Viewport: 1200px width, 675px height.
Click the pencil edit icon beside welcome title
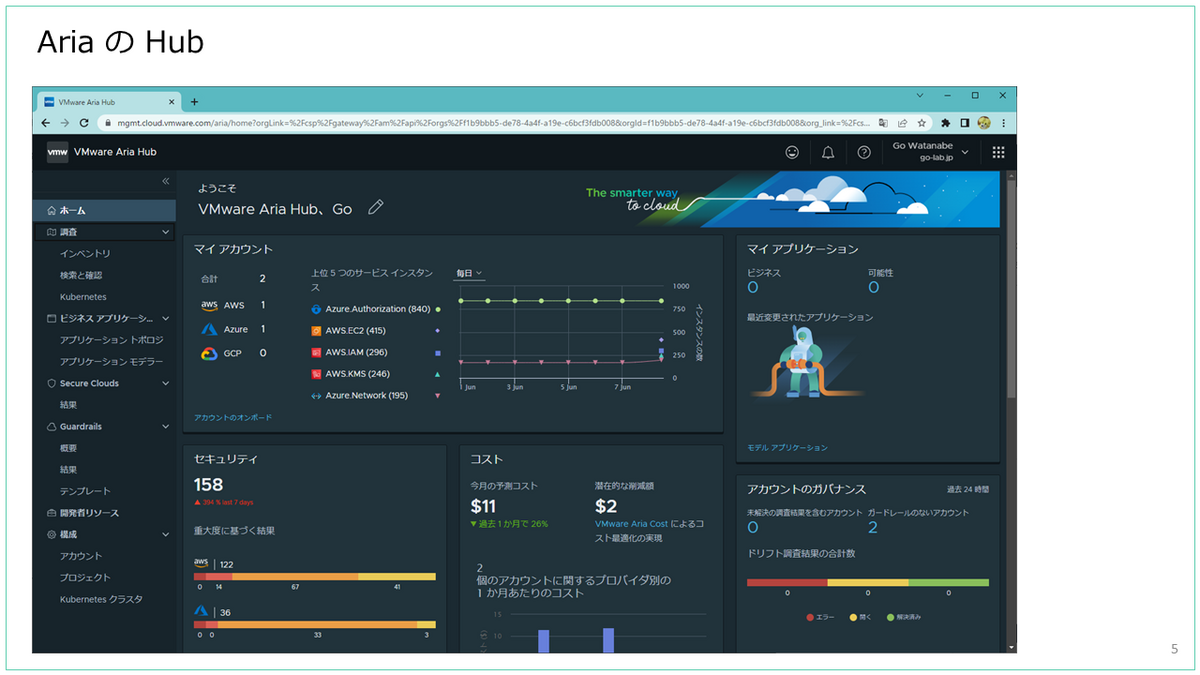coord(376,207)
